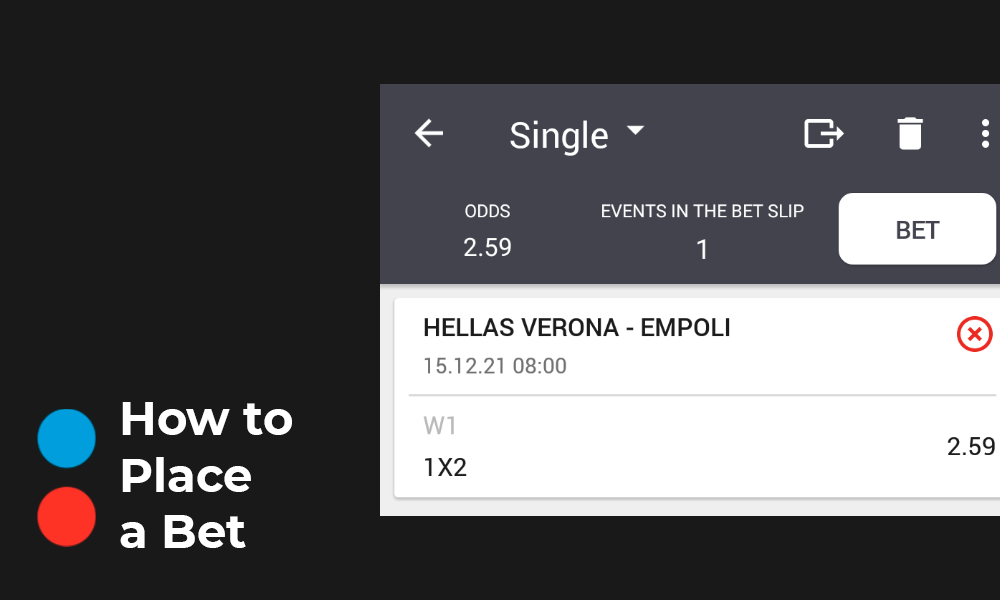1000x600 pixels.
Task: Open the Single bet type dropdown
Action: coord(577,134)
